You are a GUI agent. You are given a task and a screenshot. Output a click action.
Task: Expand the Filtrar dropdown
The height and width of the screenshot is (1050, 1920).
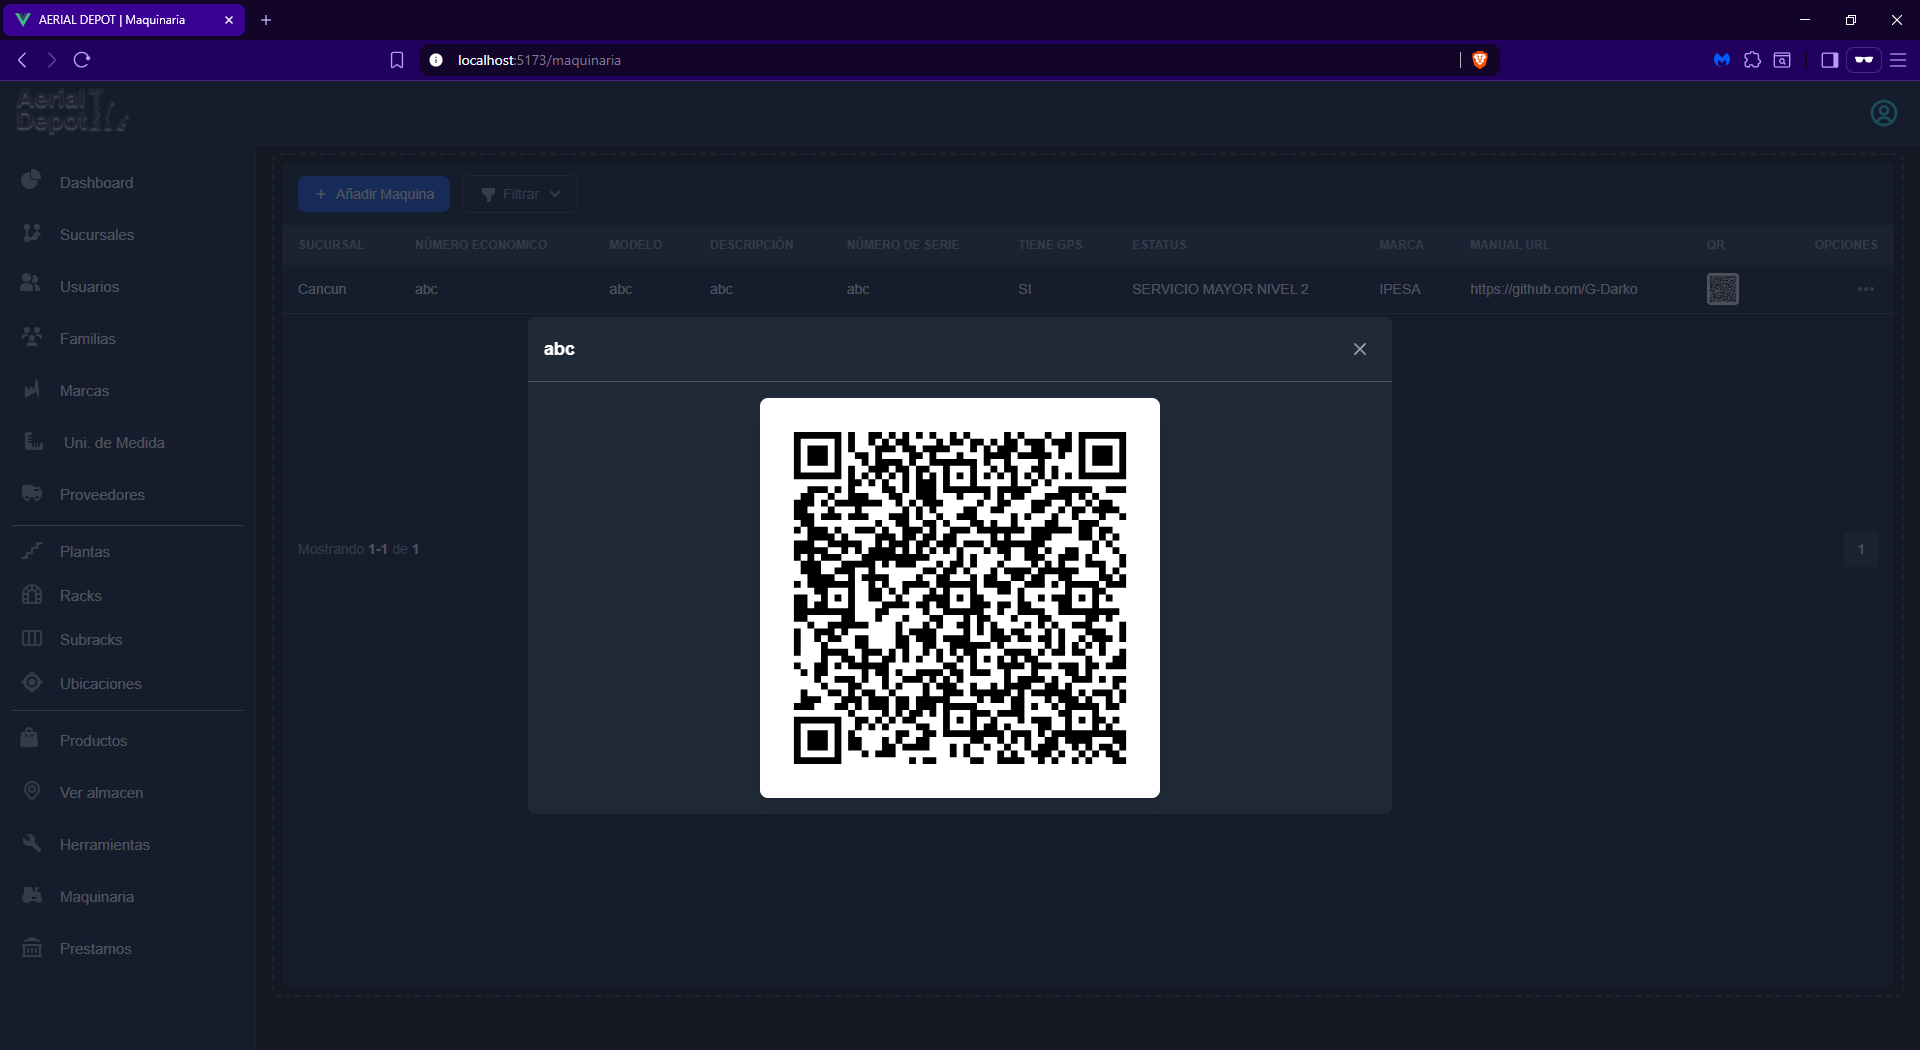520,194
